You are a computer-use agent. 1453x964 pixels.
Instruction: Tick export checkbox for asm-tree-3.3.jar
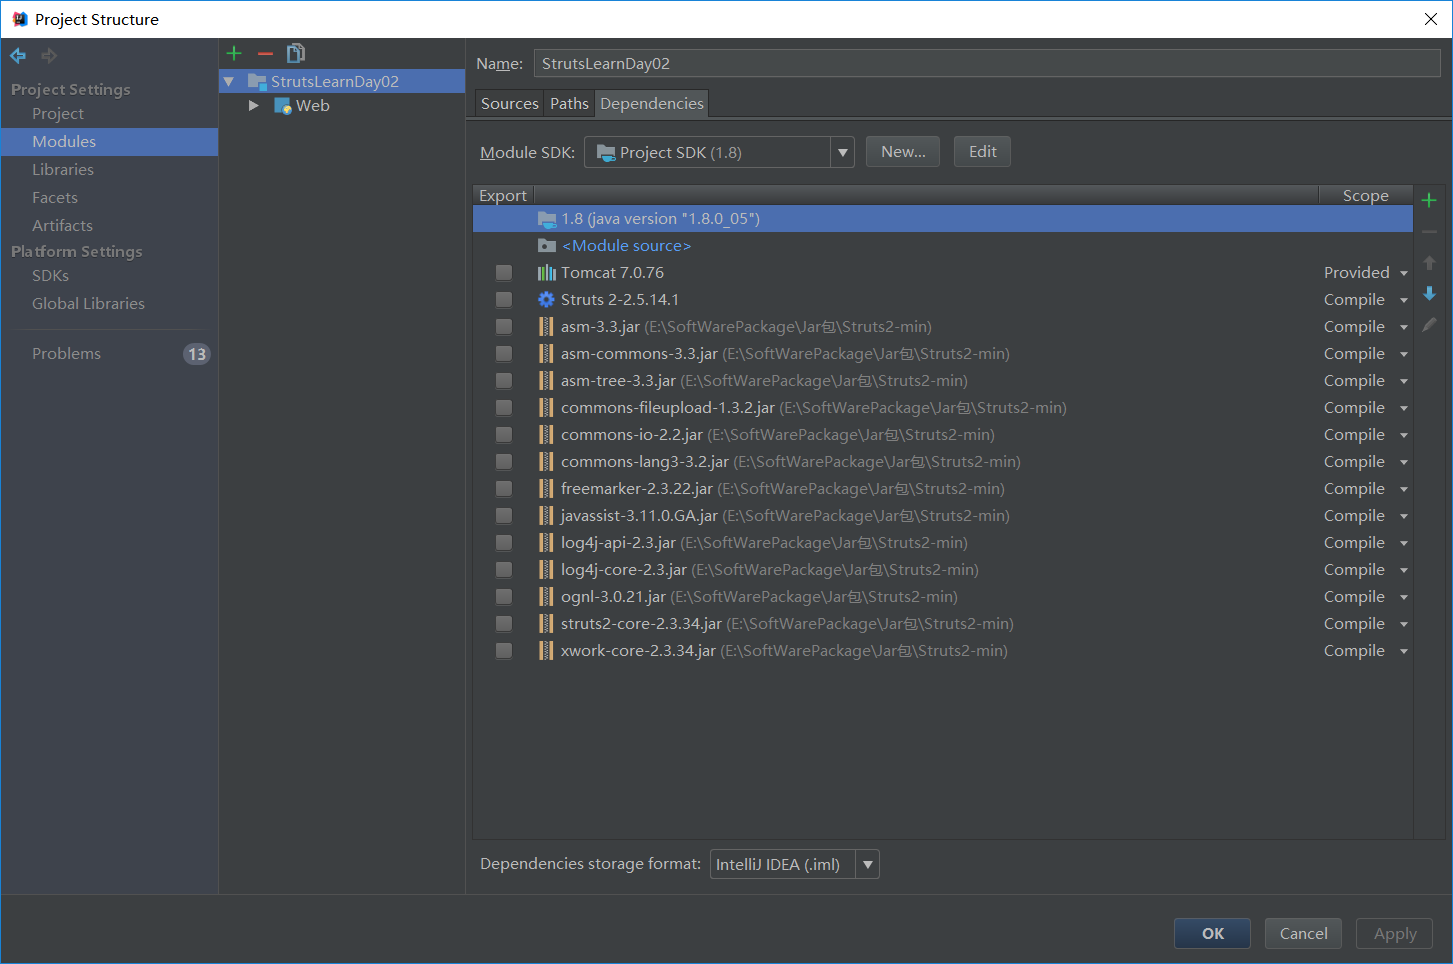coord(504,381)
